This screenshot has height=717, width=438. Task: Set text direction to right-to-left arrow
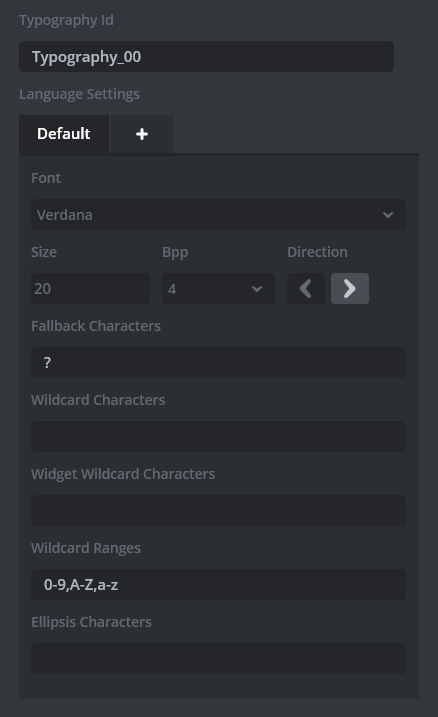(x=306, y=289)
